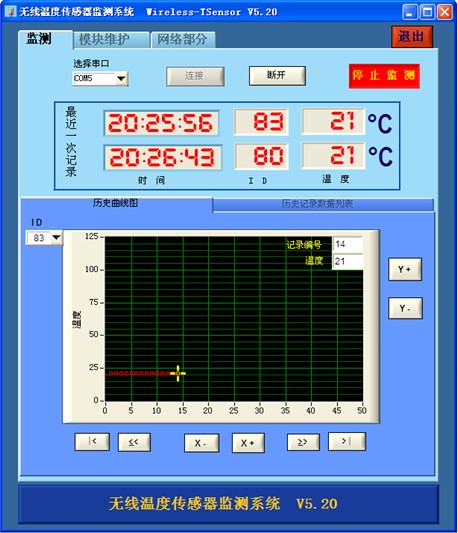Select the 历史曲线图 history chart tab
458x533 pixels.
point(116,203)
